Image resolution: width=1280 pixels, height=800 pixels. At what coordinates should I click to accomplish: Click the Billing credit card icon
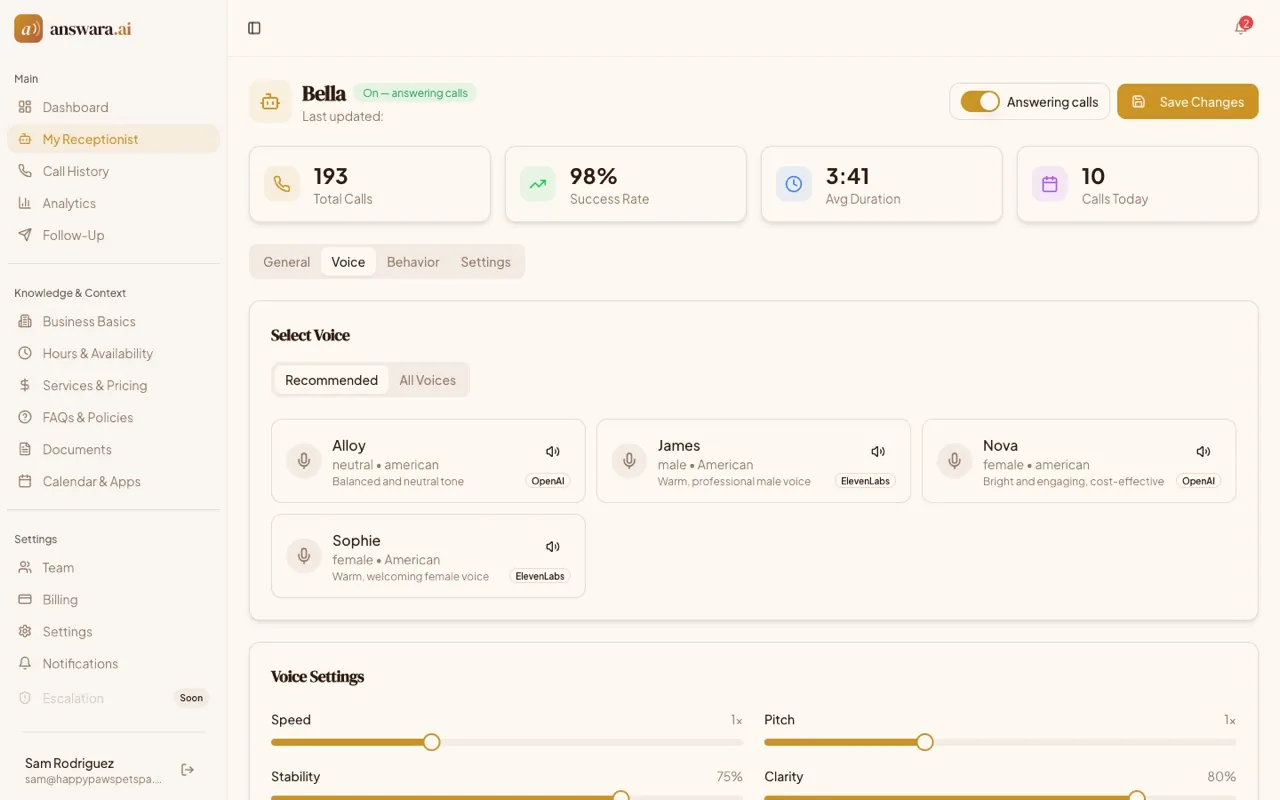pos(25,599)
